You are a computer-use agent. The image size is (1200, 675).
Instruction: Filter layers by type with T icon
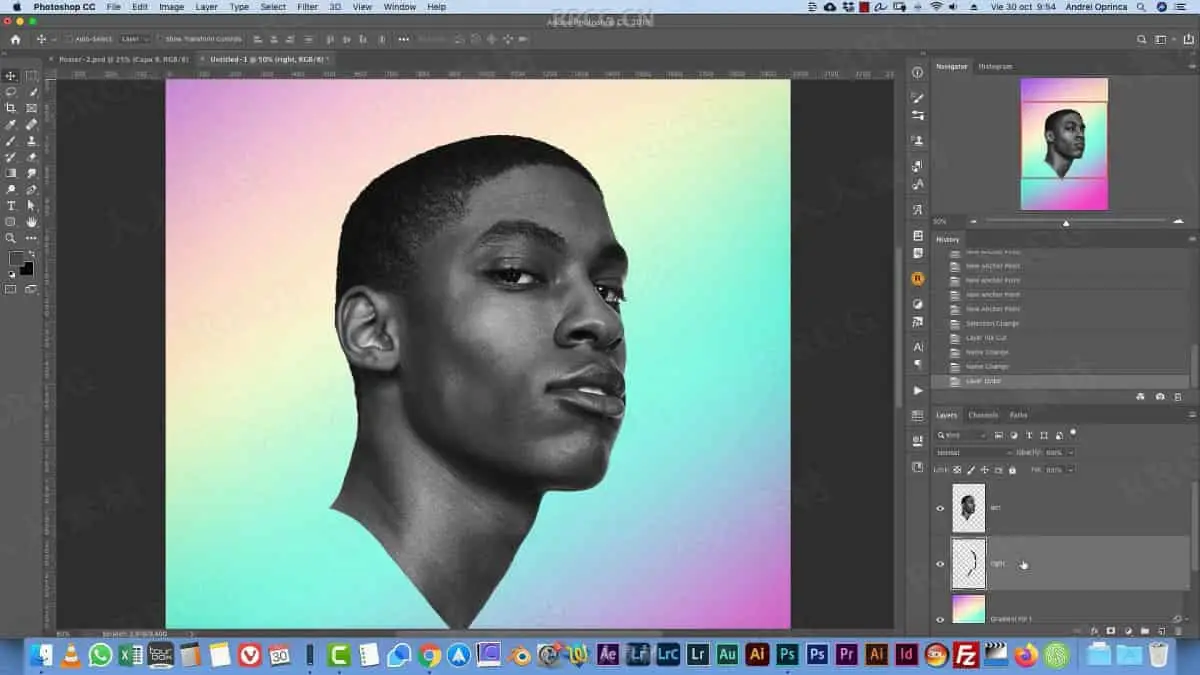click(x=1029, y=435)
